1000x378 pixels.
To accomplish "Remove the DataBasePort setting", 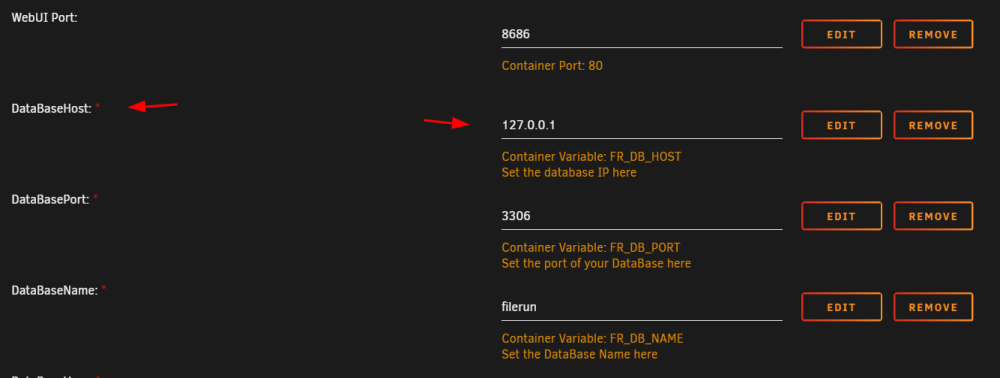I will coord(933,216).
